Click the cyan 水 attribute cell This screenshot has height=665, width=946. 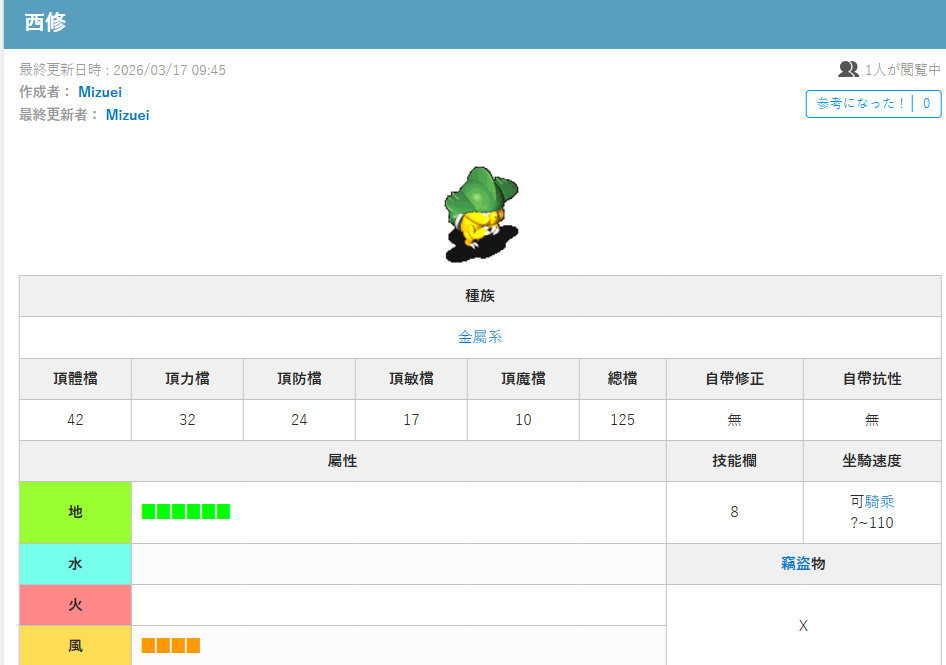75,564
